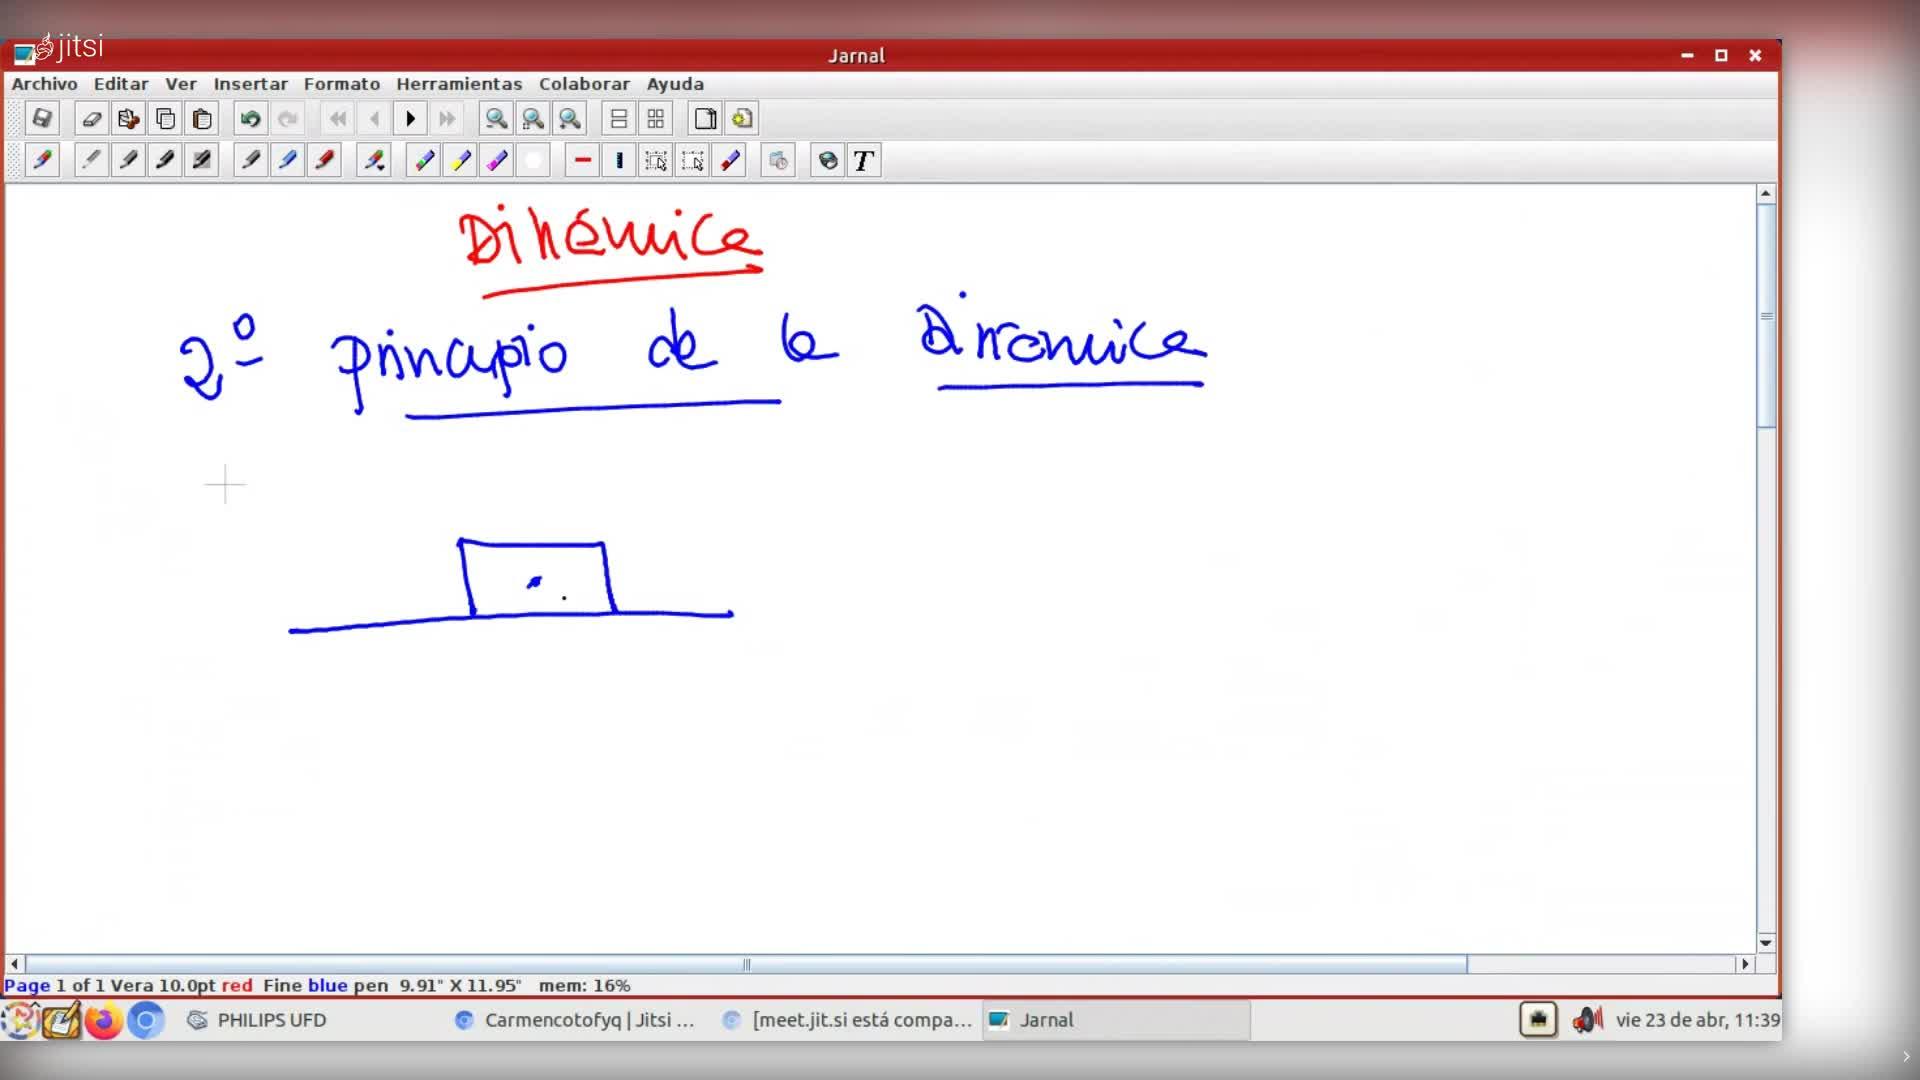The image size is (1920, 1080).
Task: Toggle the rectangle select tool
Action: (x=656, y=161)
